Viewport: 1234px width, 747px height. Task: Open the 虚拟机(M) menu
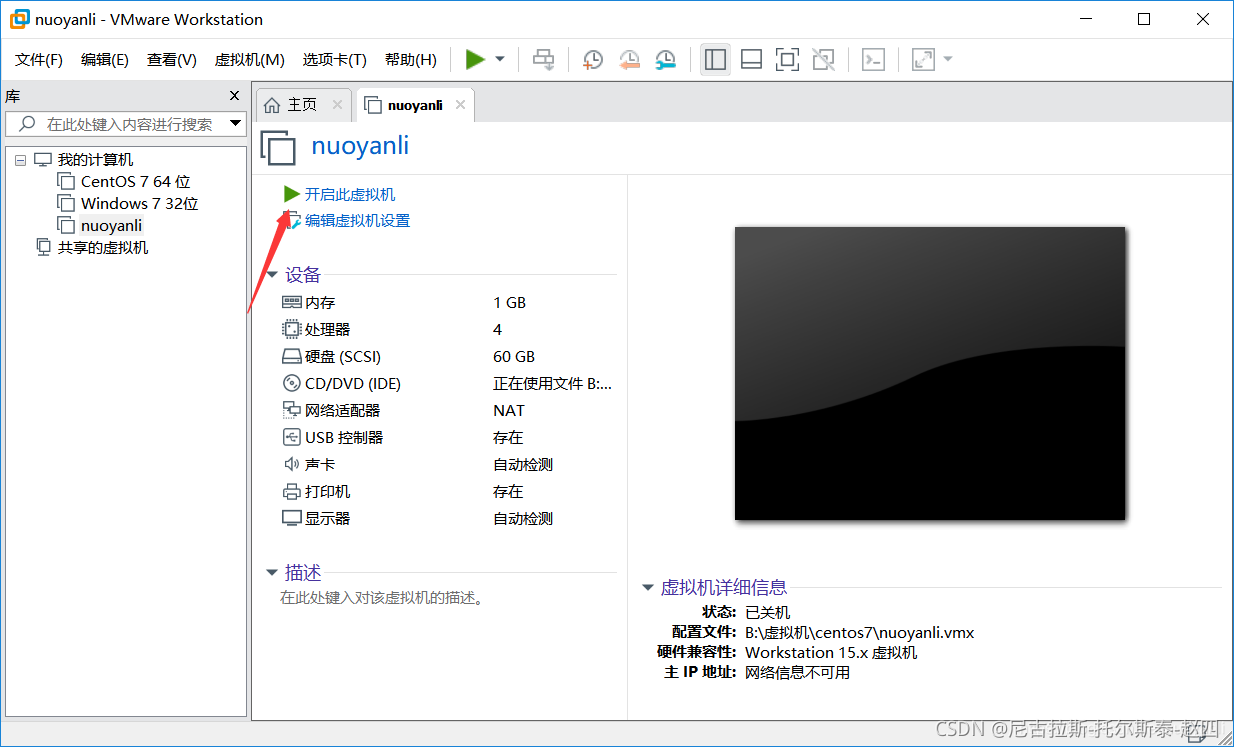pyautogui.click(x=248, y=59)
